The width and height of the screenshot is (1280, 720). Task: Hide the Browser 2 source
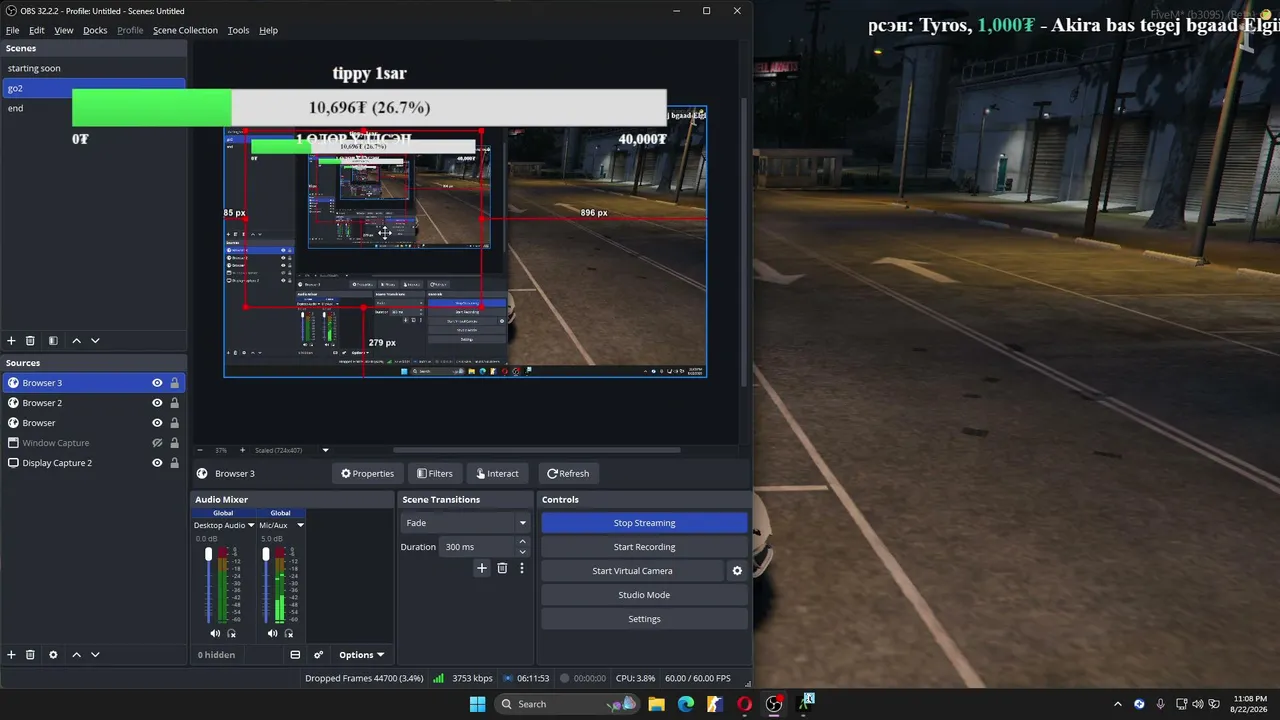coord(157,403)
